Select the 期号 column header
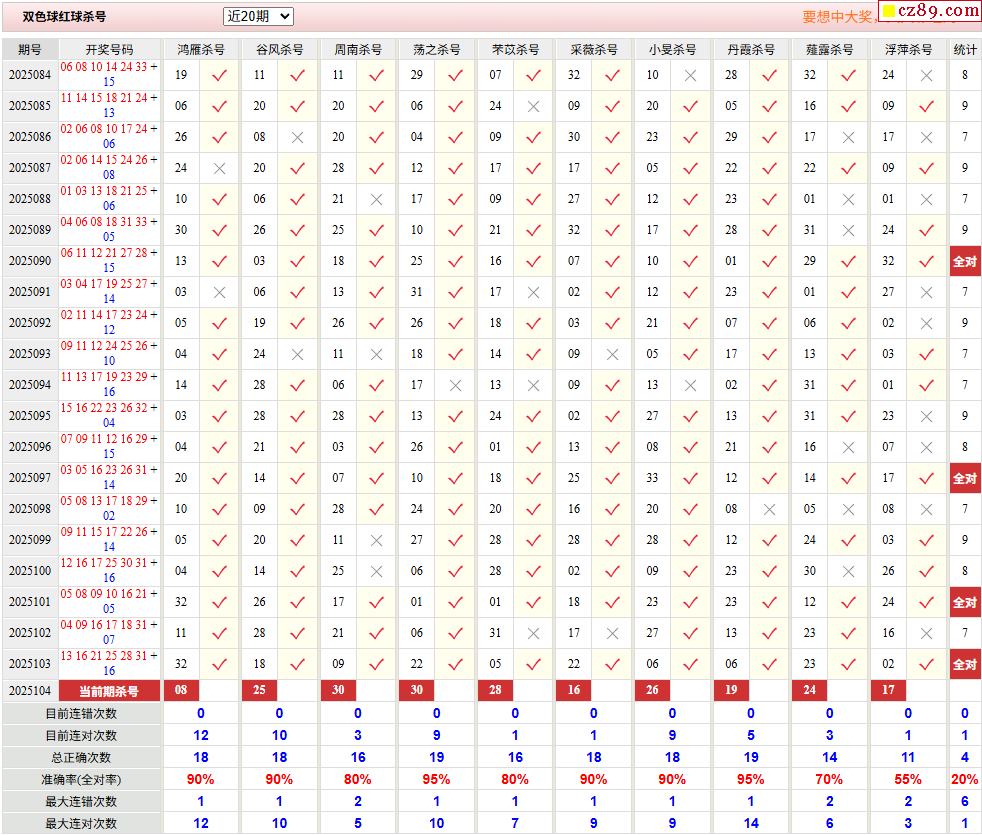982x835 pixels. point(30,49)
